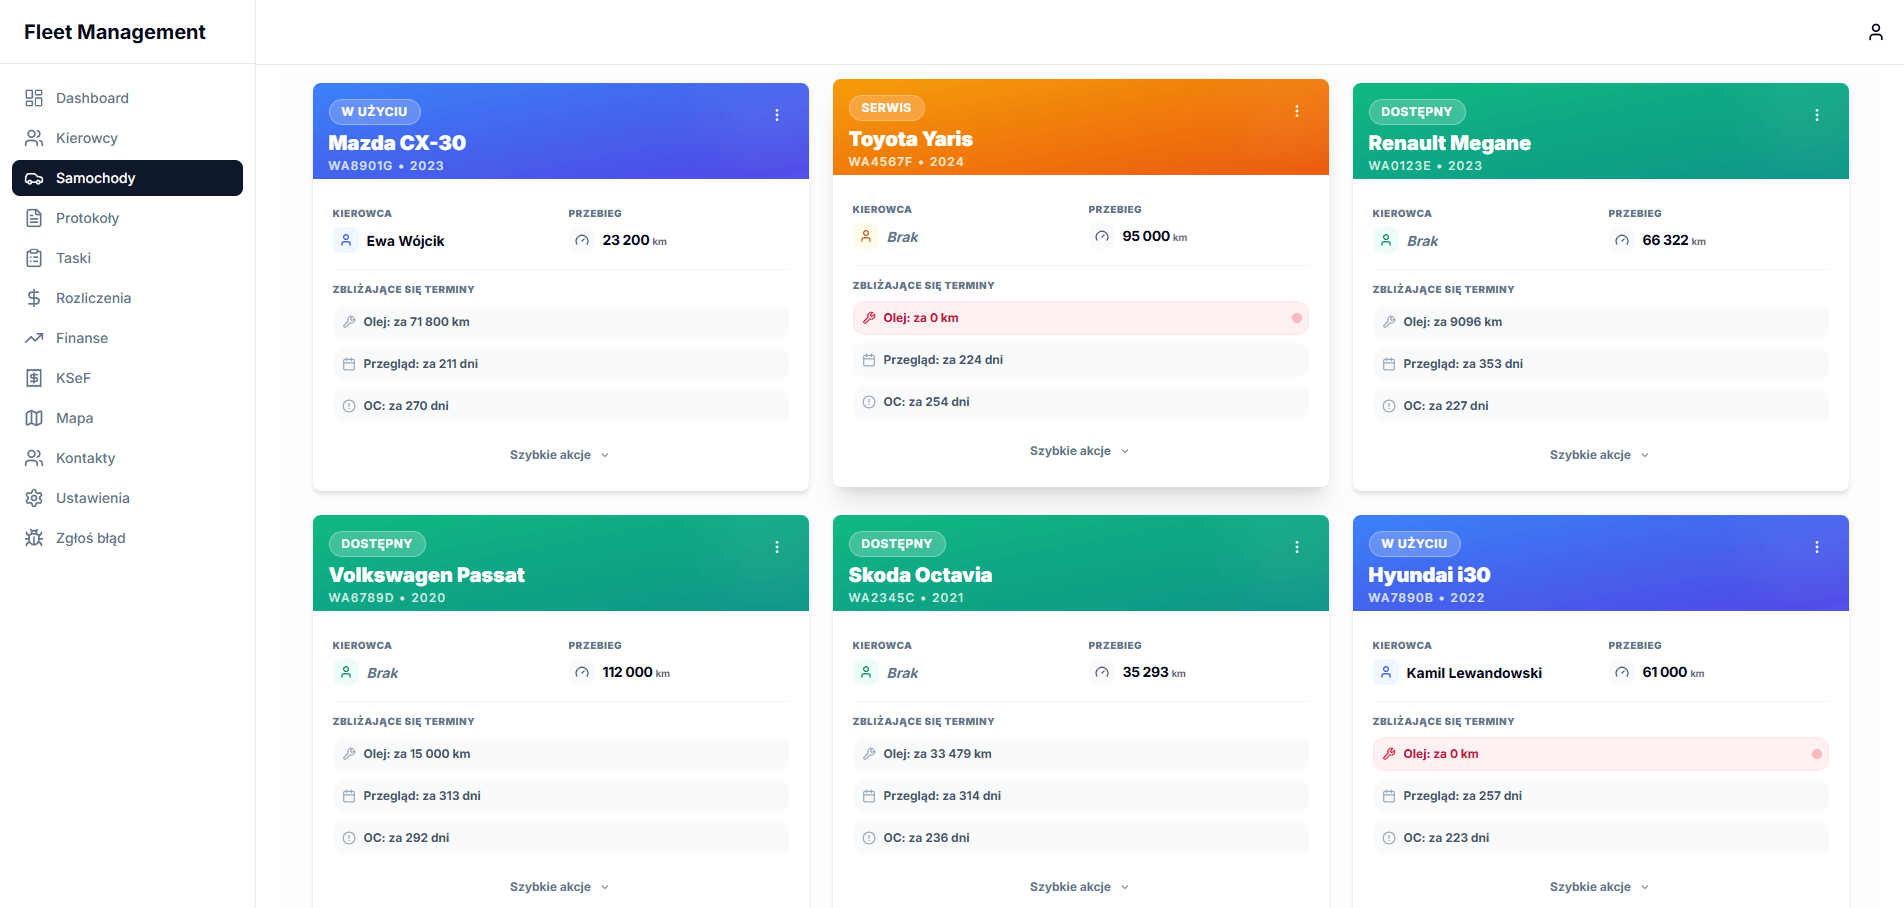This screenshot has width=1904, height=908.
Task: Click the Kontakty contacts icon
Action: (x=34, y=458)
